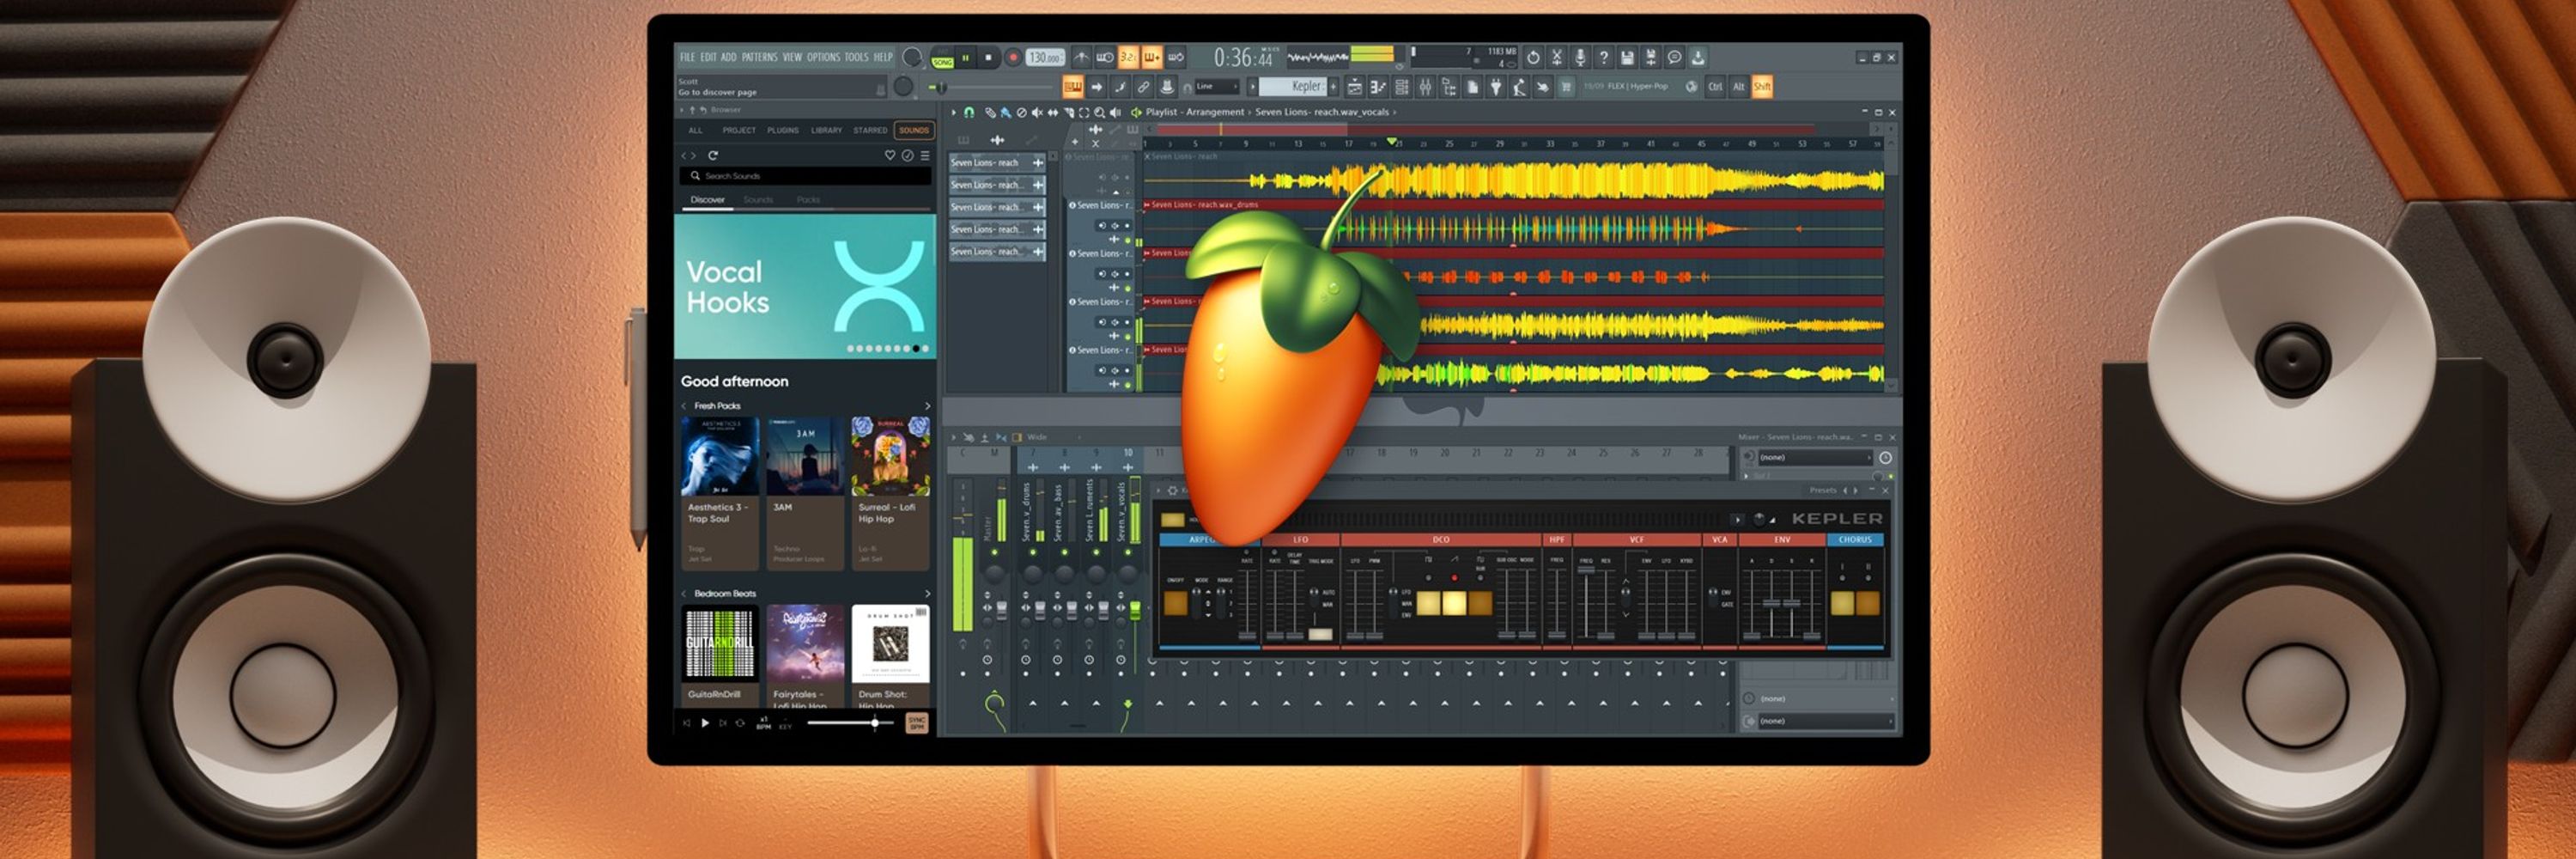Screen dimensions: 2576x859
Task: Click the preview volume slider in browser footer
Action: 850,722
